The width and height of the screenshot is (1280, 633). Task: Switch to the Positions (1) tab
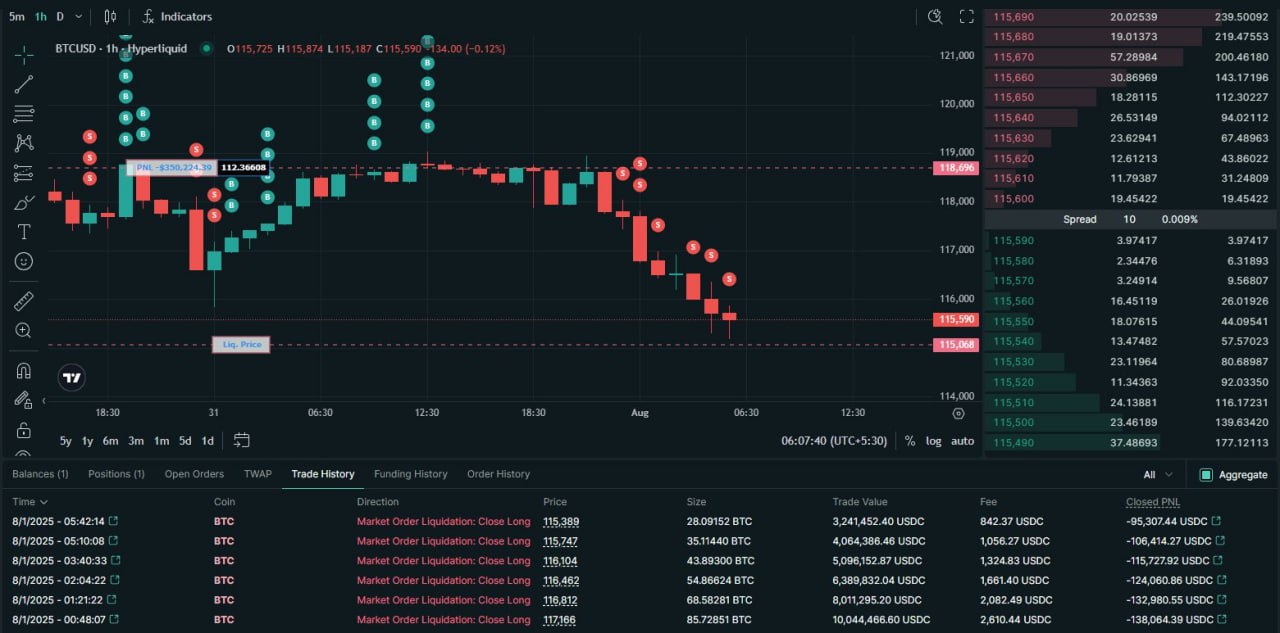[x=116, y=474]
